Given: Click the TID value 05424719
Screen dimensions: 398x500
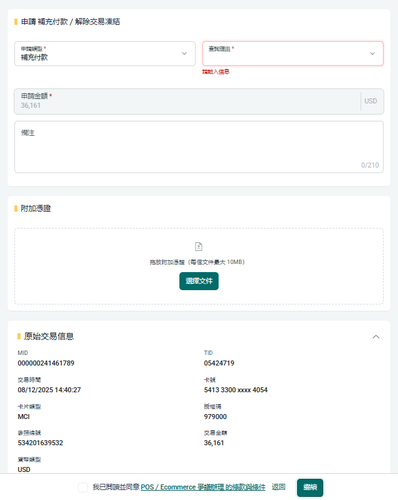Looking at the screenshot, I should pyautogui.click(x=219, y=363).
